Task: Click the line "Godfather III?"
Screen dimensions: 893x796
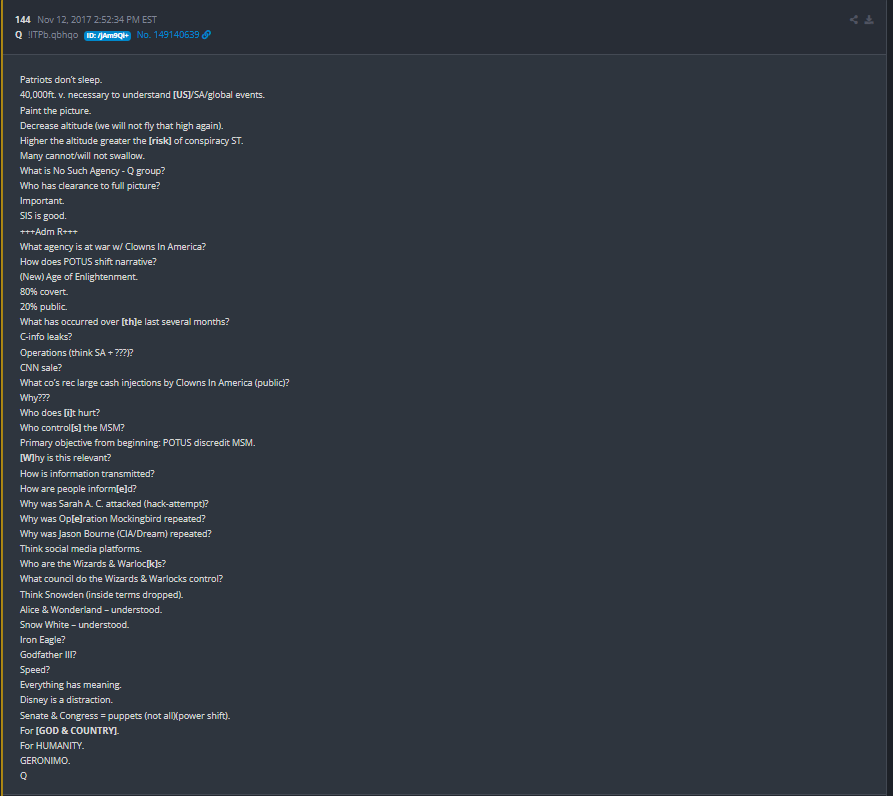Action: point(48,655)
